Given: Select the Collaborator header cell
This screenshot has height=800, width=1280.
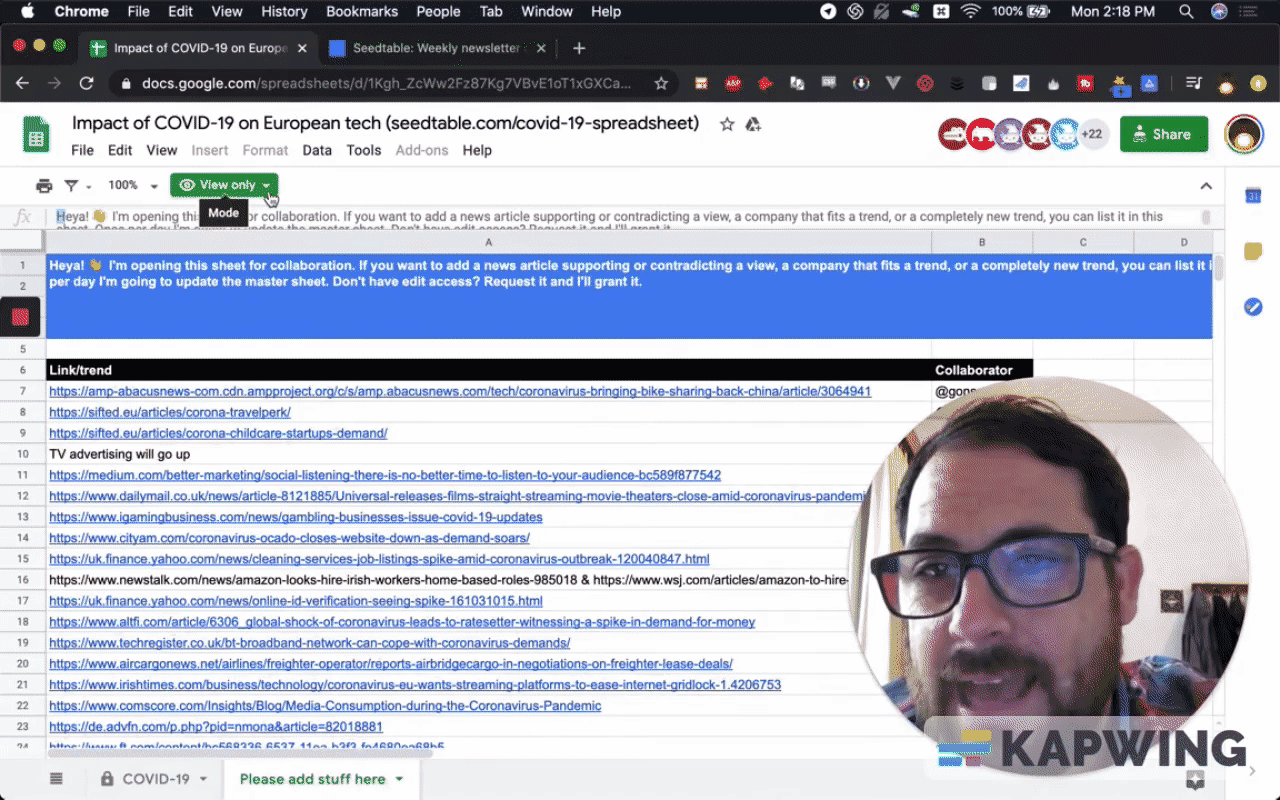Looking at the screenshot, I should tap(982, 370).
